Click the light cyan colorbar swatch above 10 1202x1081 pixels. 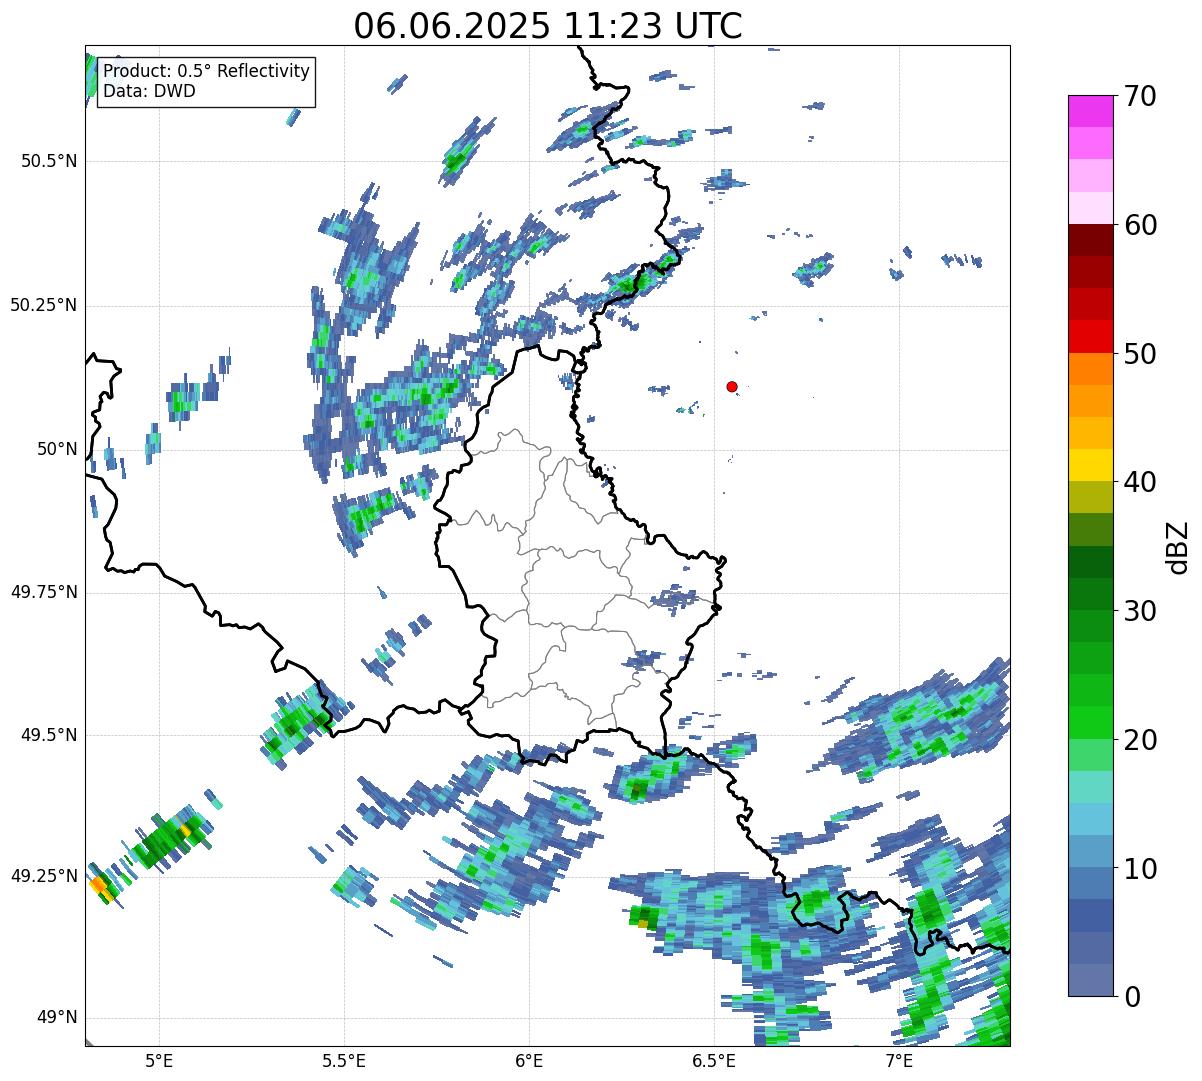(x=1090, y=819)
